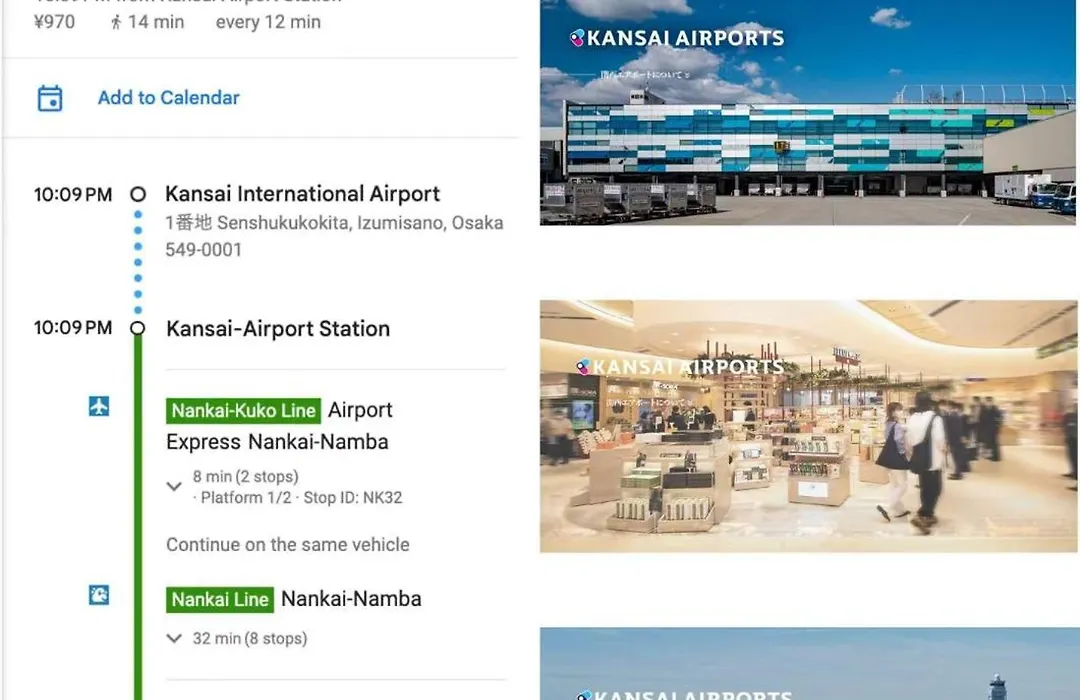Open the Add to Calendar link
The image size is (1080, 700).
tap(169, 98)
